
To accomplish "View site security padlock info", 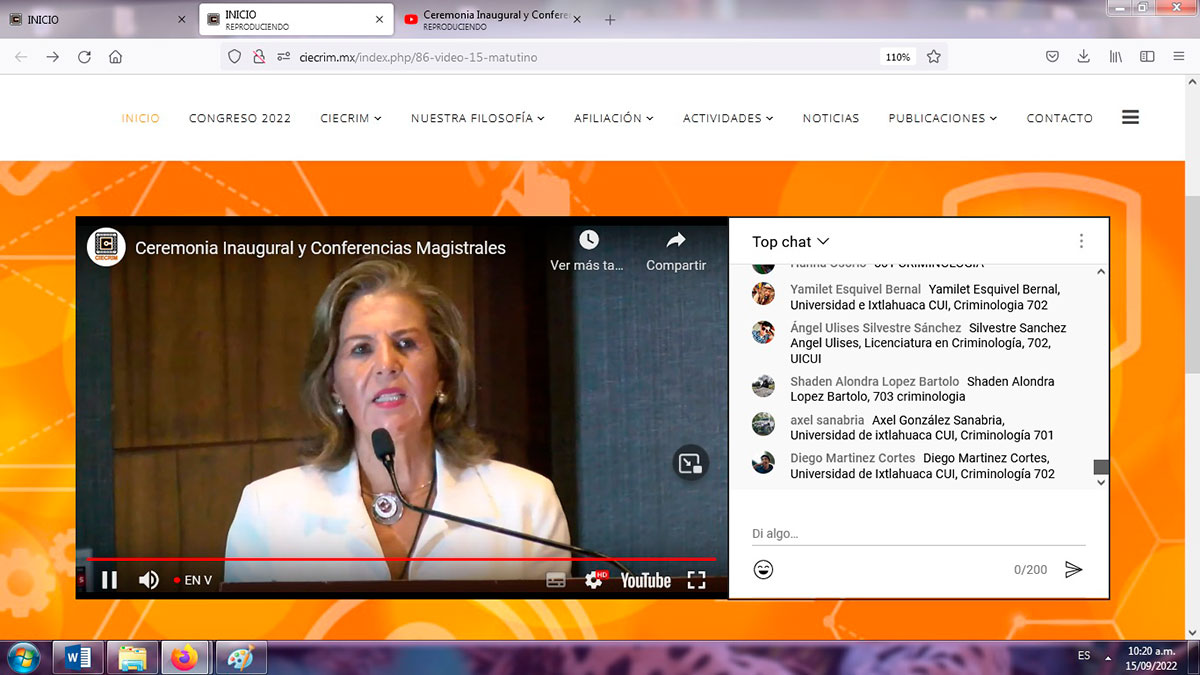I will pyautogui.click(x=259, y=57).
